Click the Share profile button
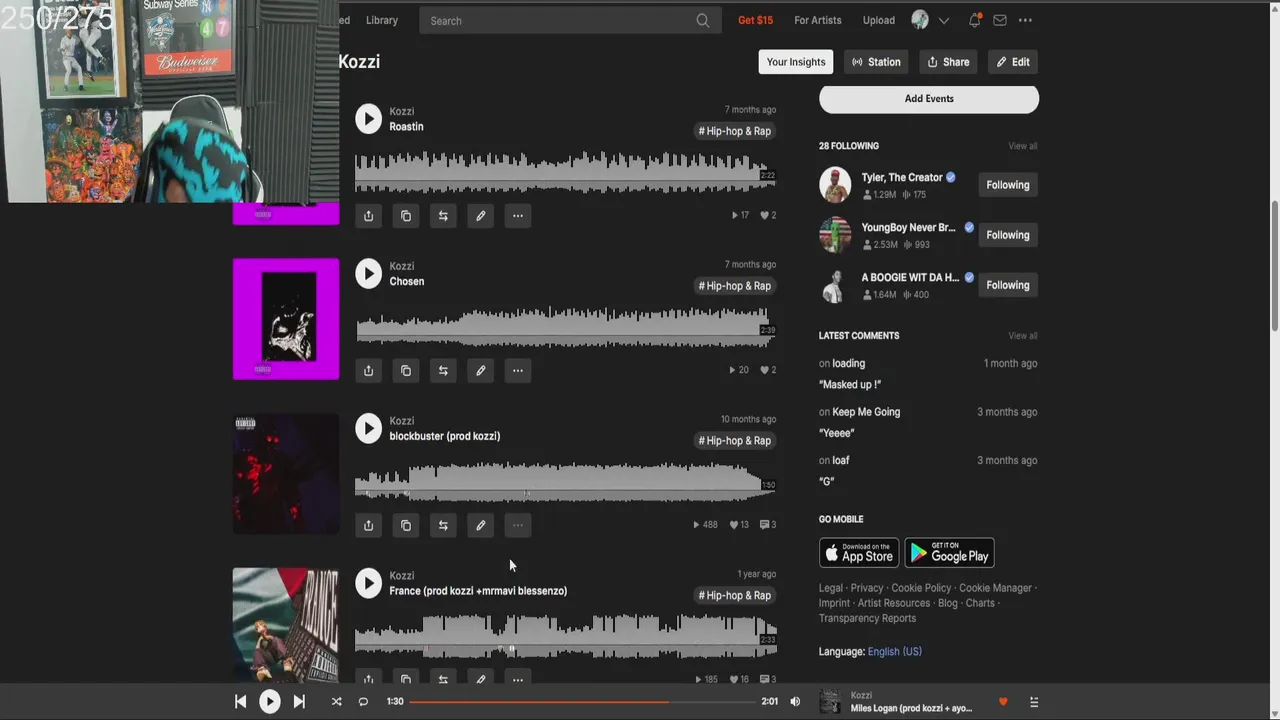The image size is (1280, 720). 948,62
